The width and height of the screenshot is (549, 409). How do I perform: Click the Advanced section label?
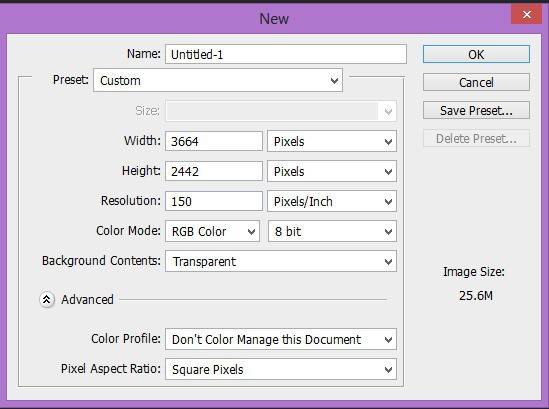click(87, 300)
